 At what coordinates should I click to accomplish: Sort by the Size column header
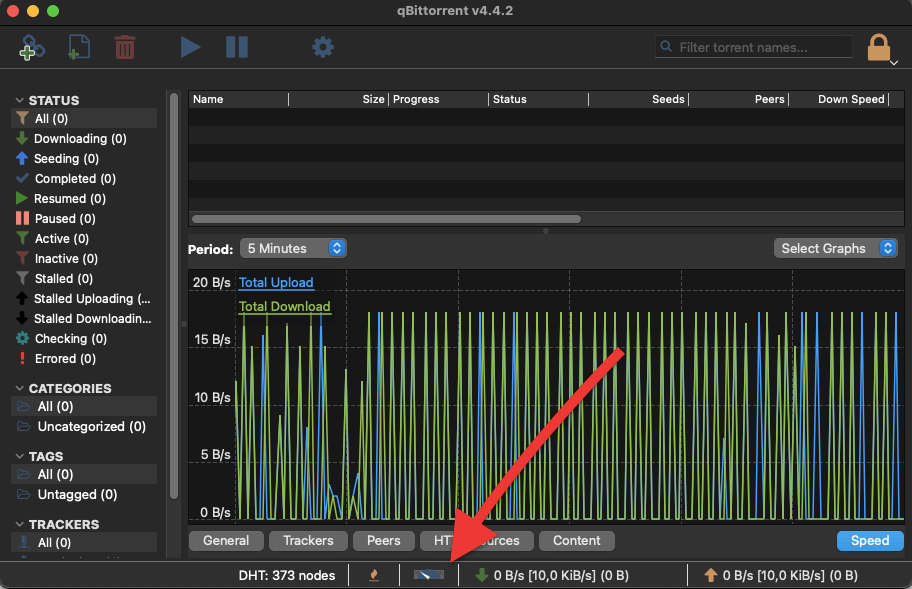tap(339, 99)
